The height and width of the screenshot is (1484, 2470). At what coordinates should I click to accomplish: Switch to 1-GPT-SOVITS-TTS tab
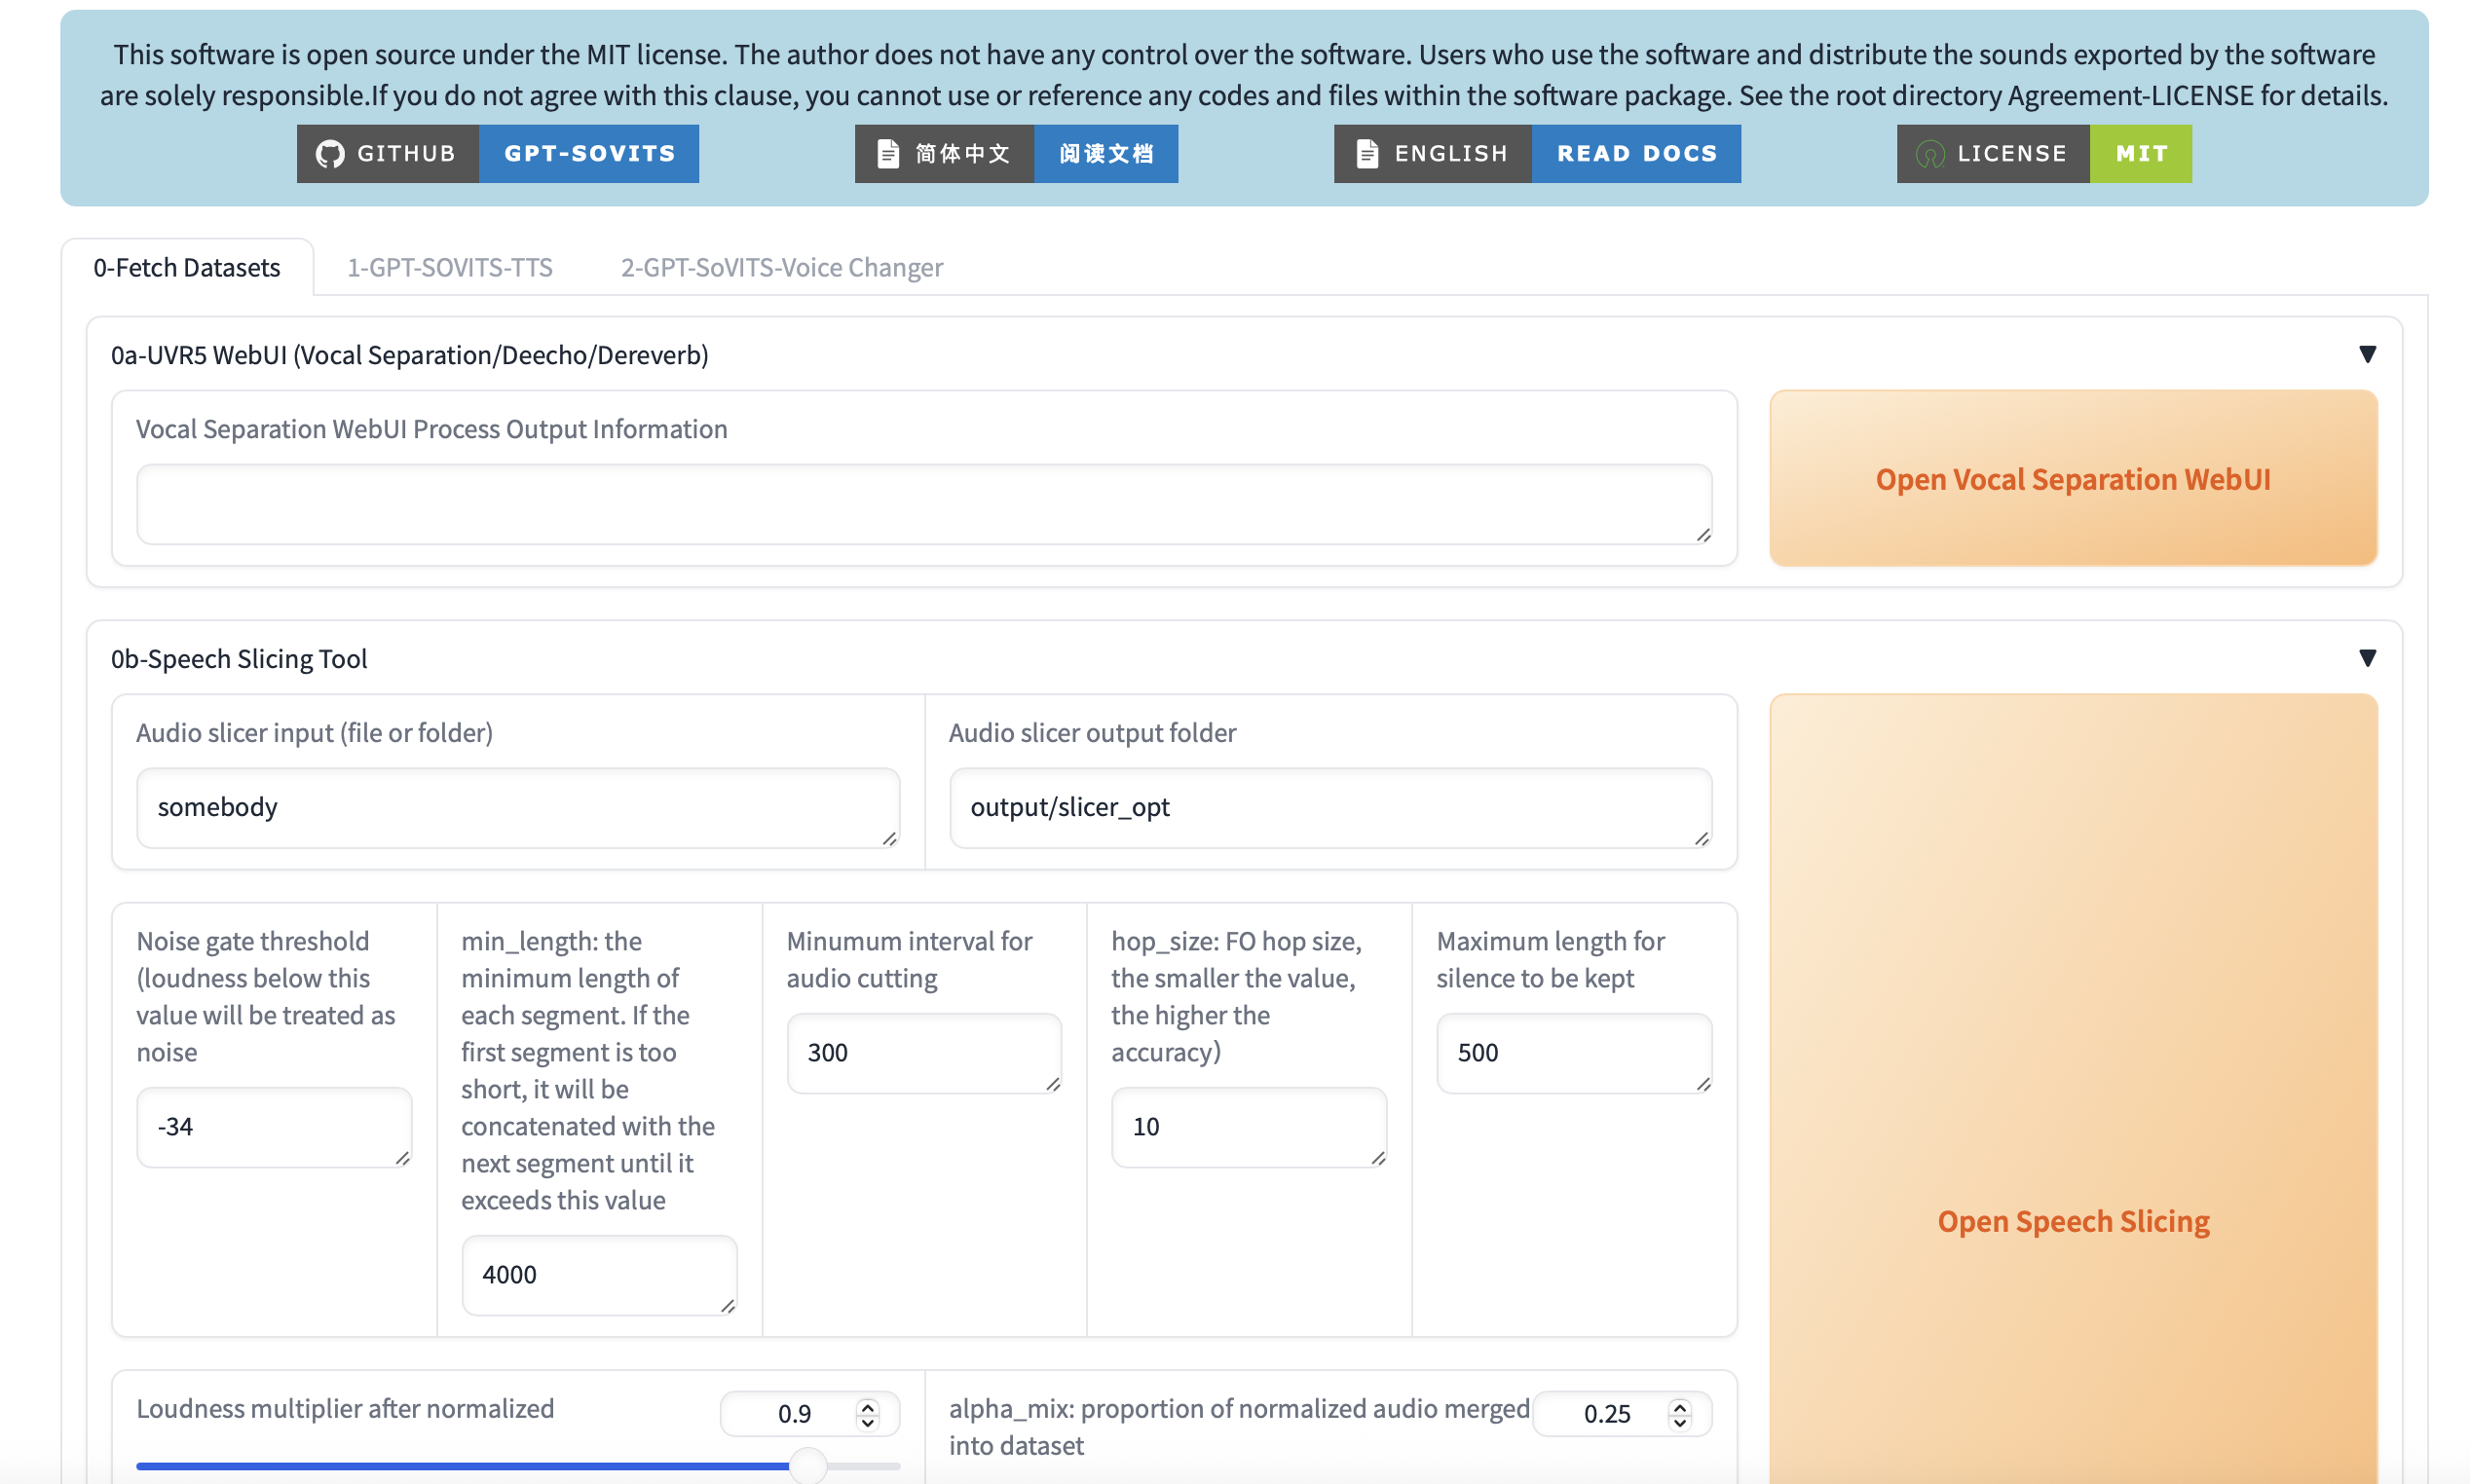coord(449,268)
